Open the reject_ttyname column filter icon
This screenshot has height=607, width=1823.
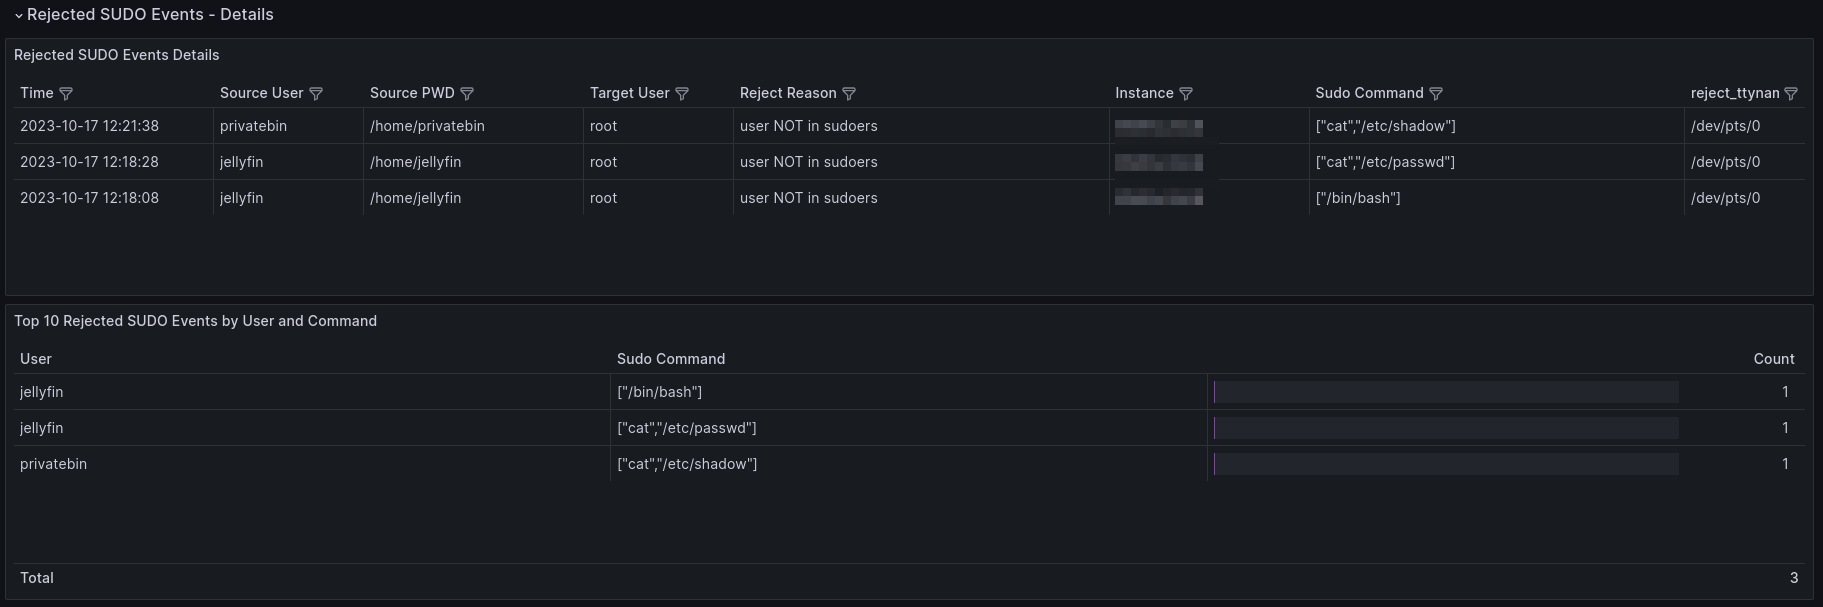(1791, 93)
